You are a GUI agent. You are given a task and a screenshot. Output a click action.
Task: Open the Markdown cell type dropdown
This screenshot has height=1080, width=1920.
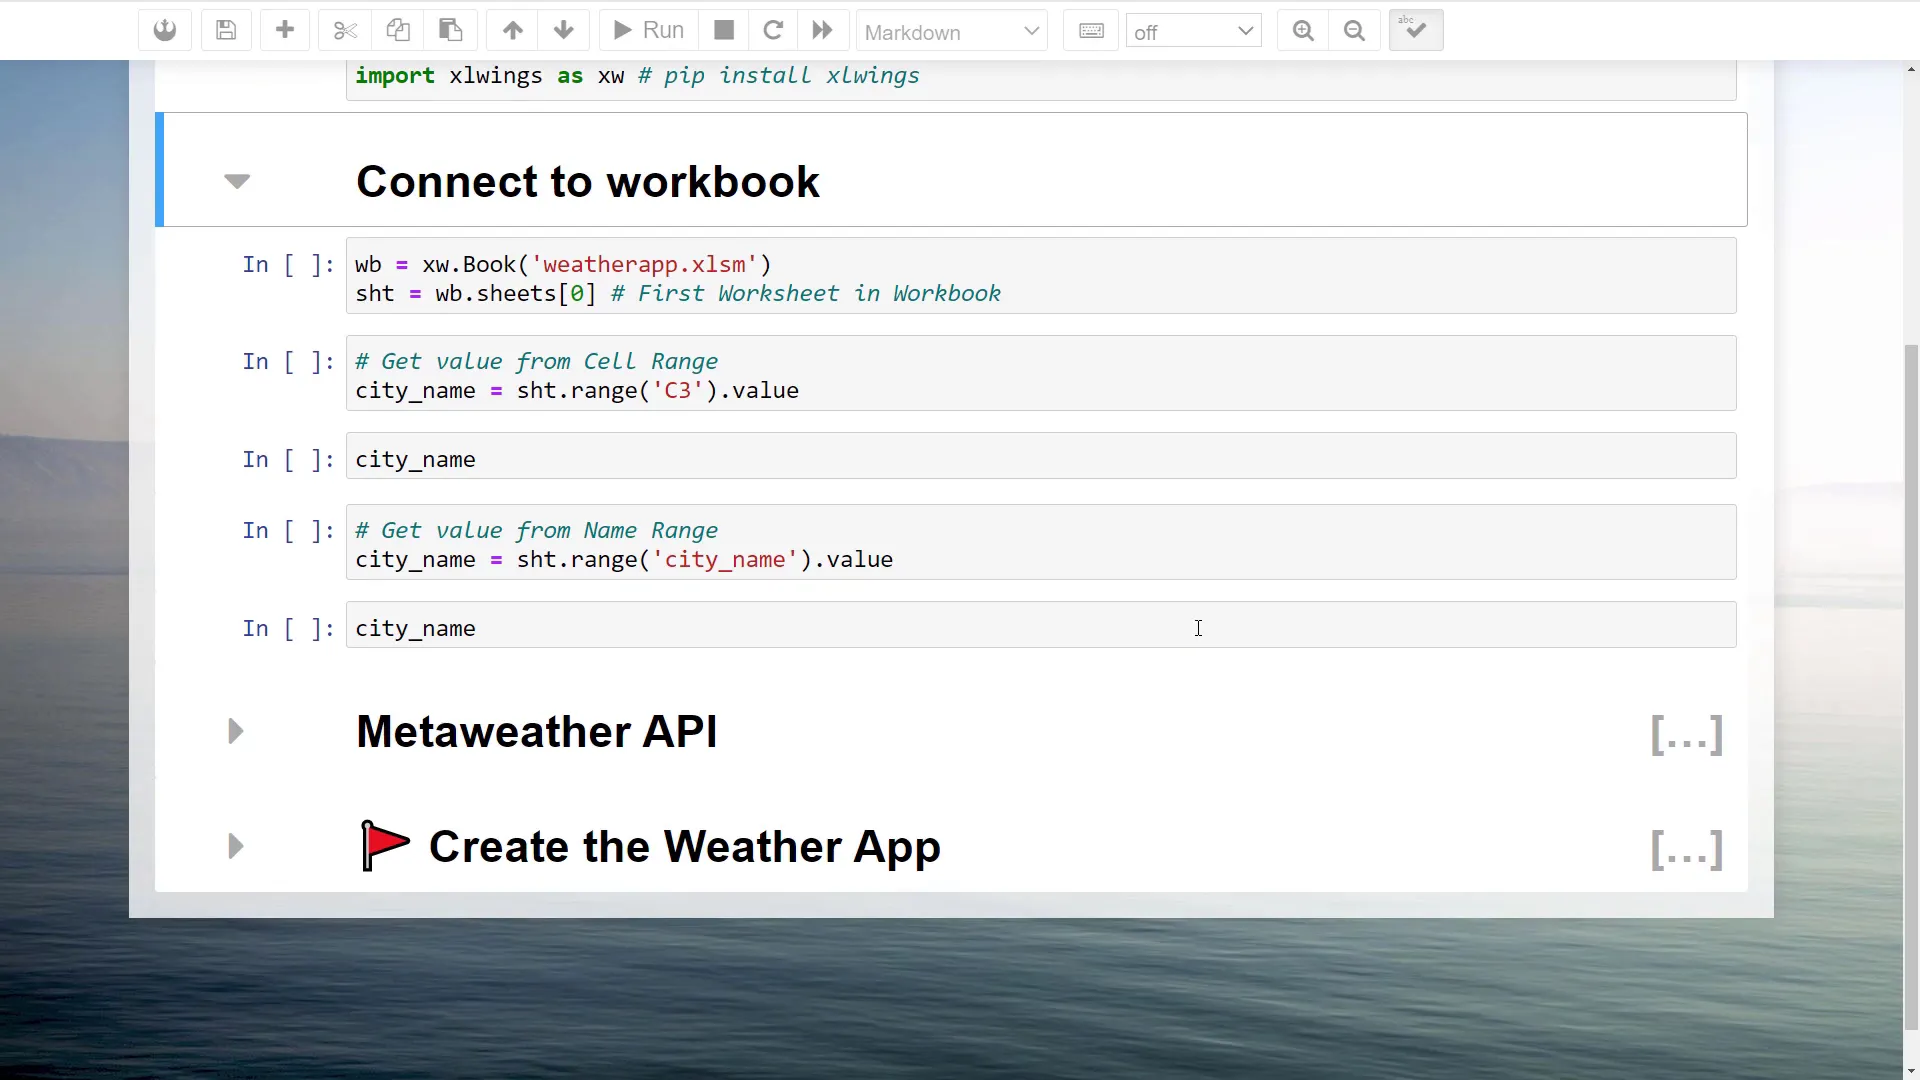[951, 30]
